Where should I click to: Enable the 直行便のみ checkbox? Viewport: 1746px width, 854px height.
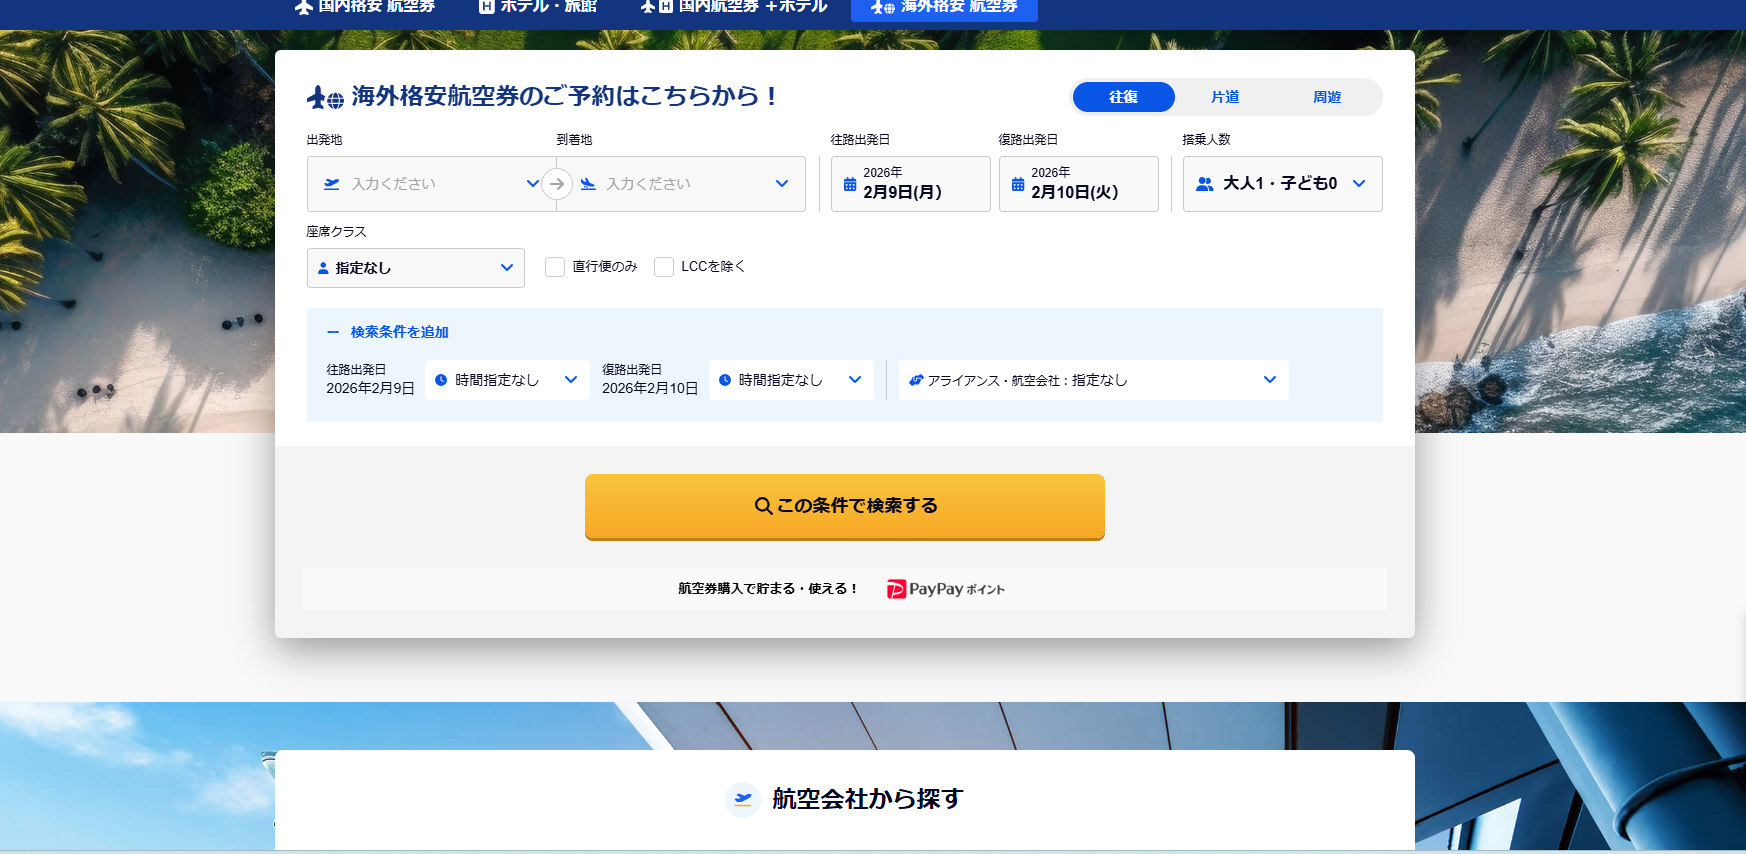[x=555, y=267]
